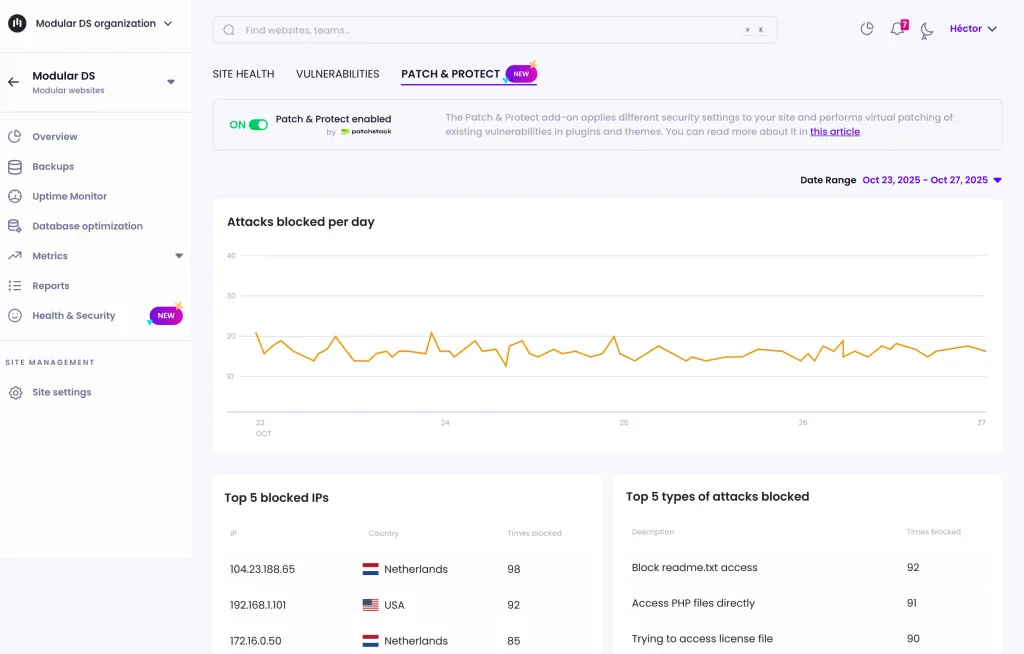This screenshot has height=654, width=1024.
Task: Disable the Patch & Protect toggle
Action: [x=258, y=125]
